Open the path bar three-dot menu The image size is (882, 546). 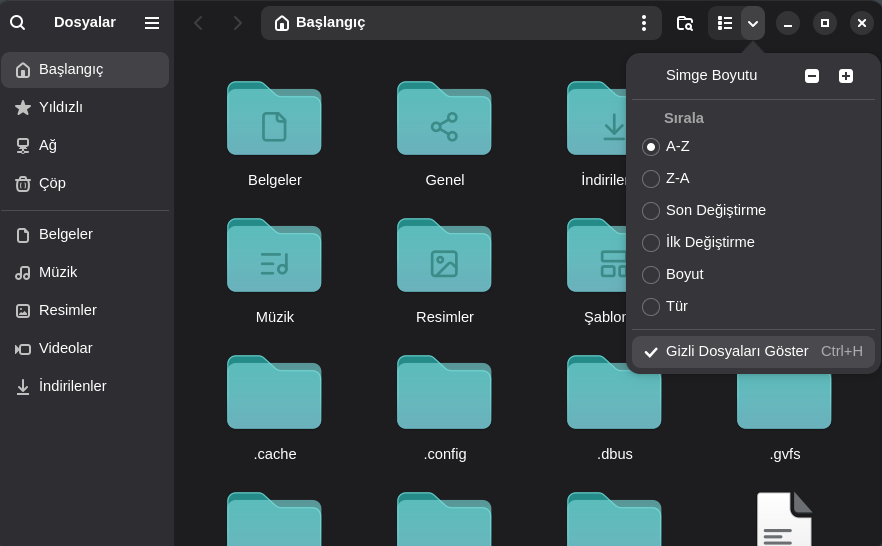[x=643, y=23]
